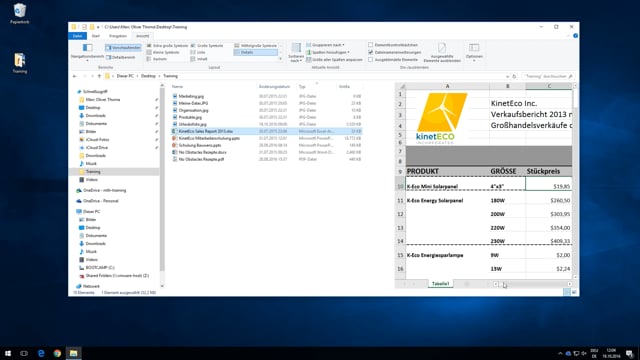The width and height of the screenshot is (640, 360).
Task: Select Mittelgroße Symbole layout
Action: point(256,46)
